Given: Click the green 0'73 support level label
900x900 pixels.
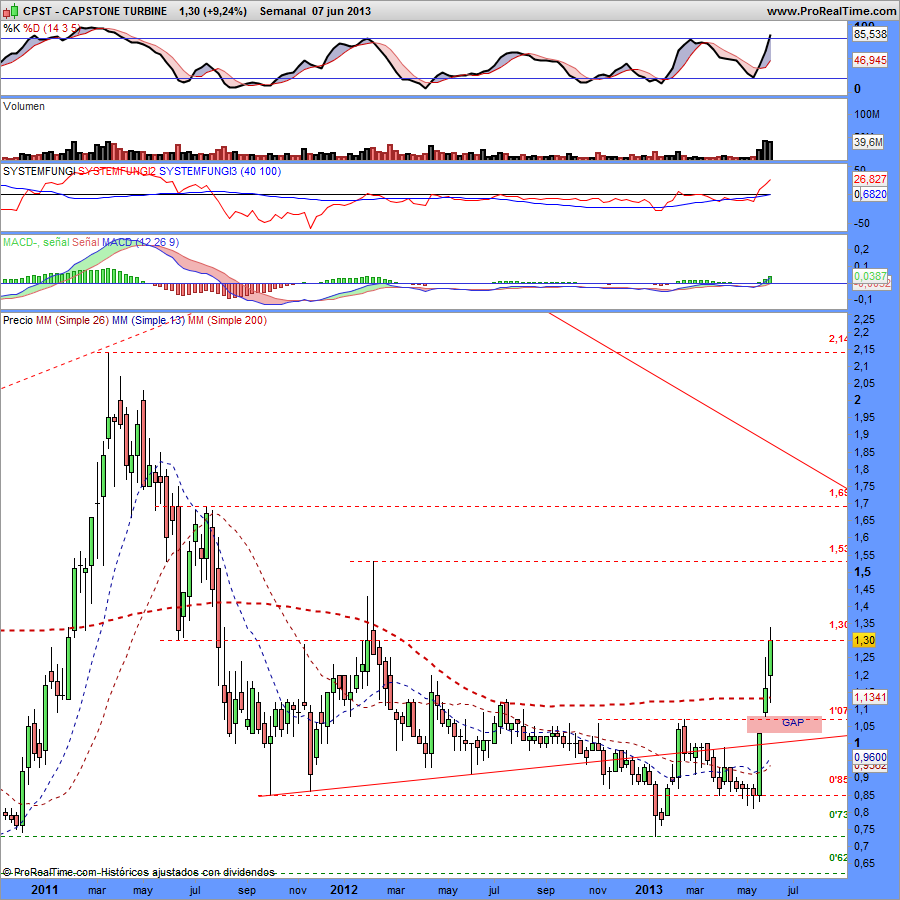Looking at the screenshot, I should click(x=838, y=814).
